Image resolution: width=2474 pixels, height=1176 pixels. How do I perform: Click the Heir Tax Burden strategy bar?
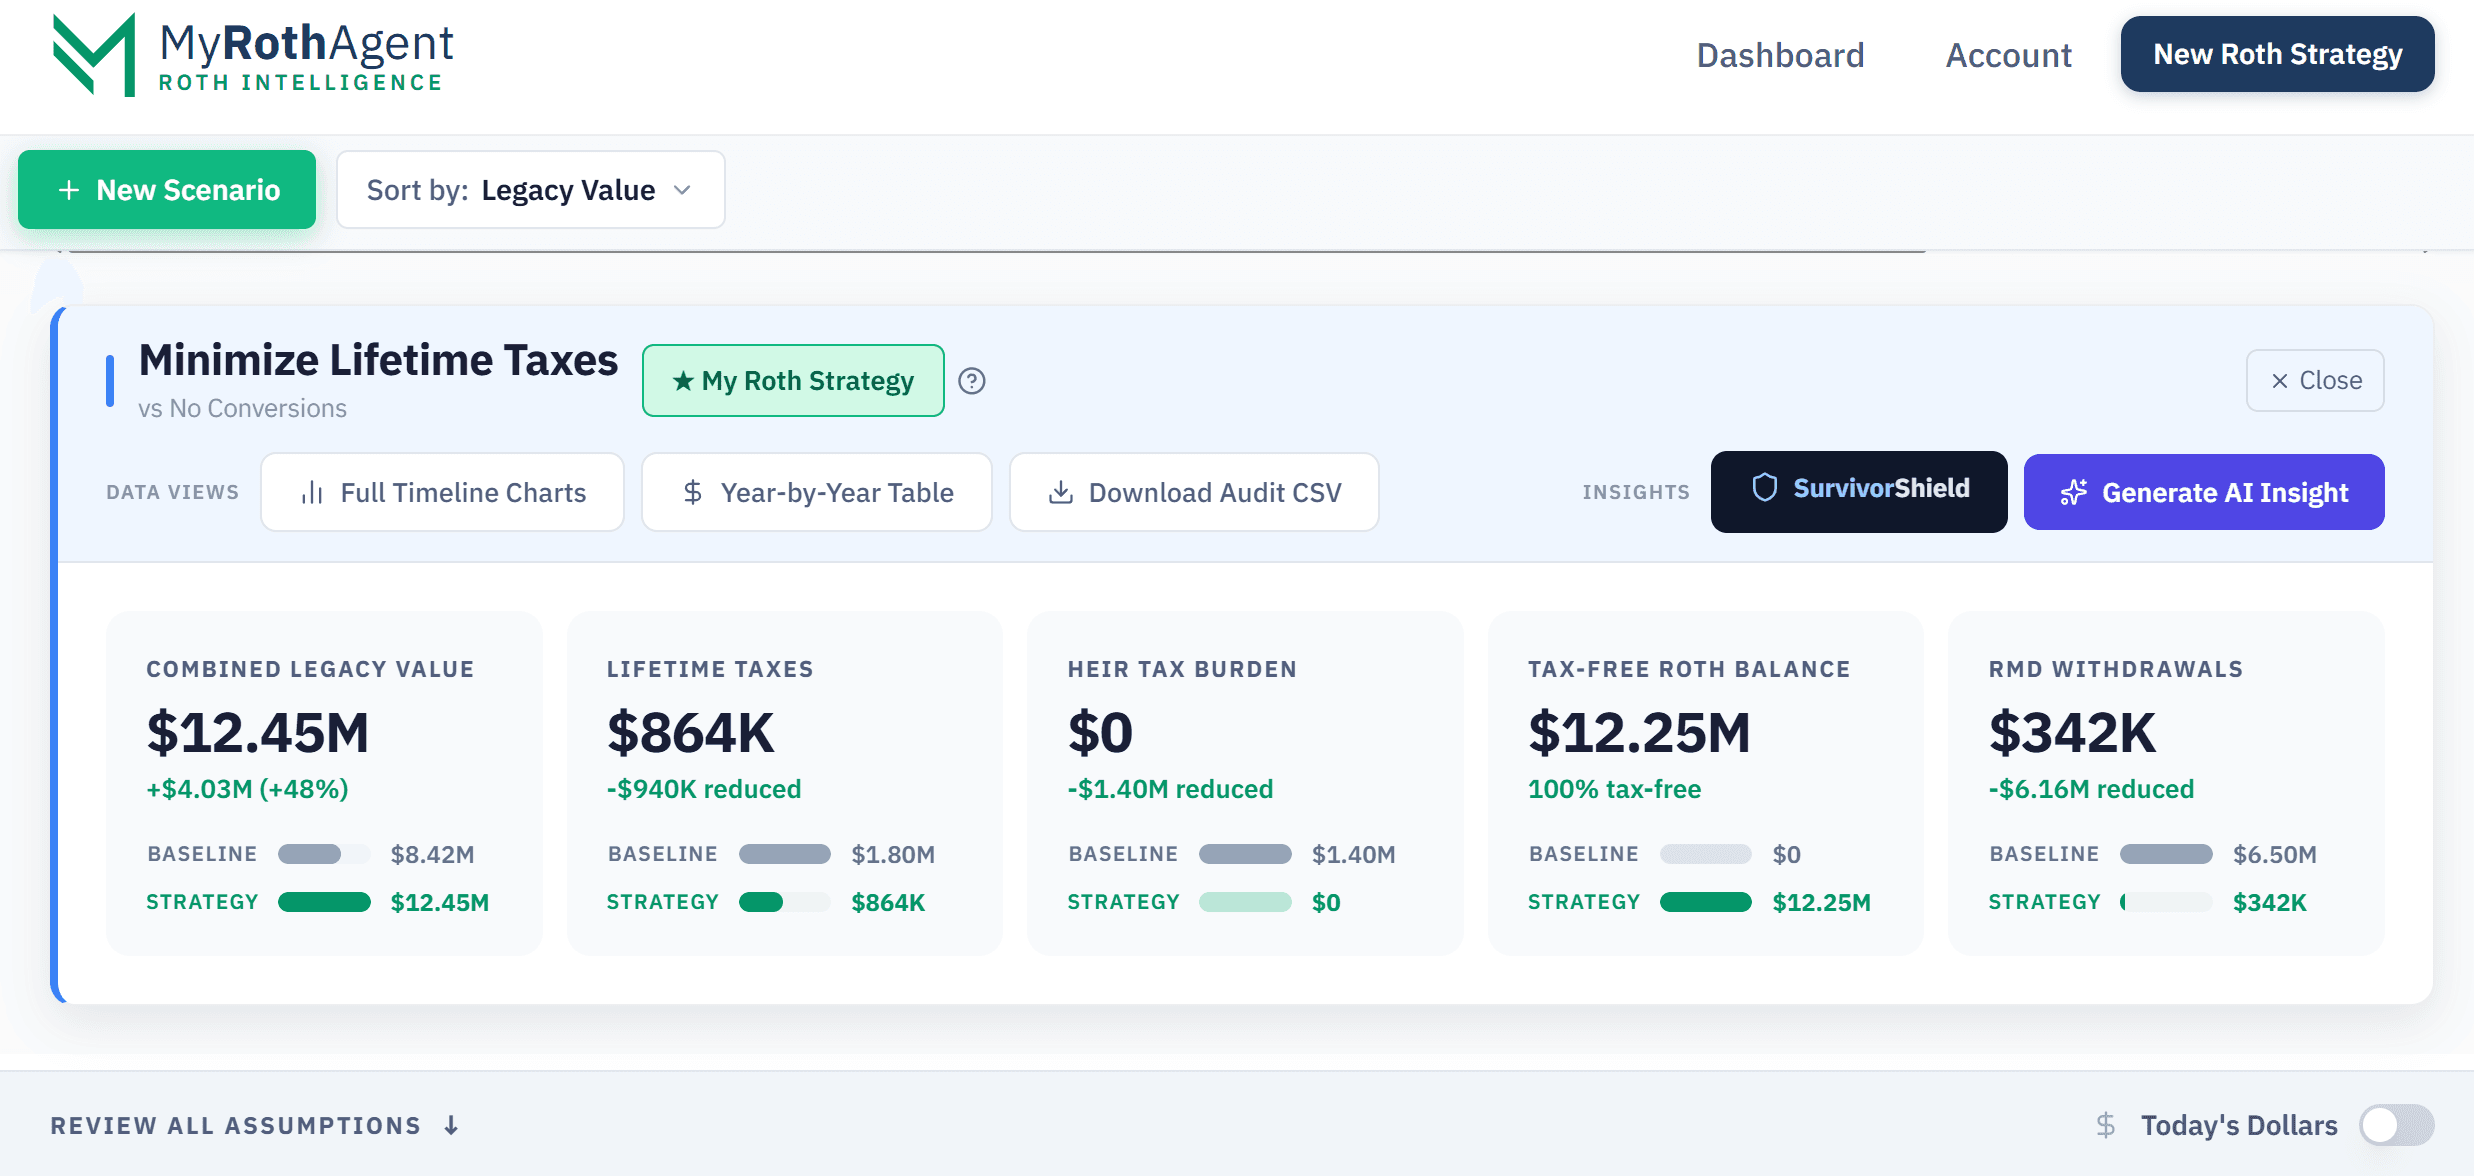click(1245, 902)
